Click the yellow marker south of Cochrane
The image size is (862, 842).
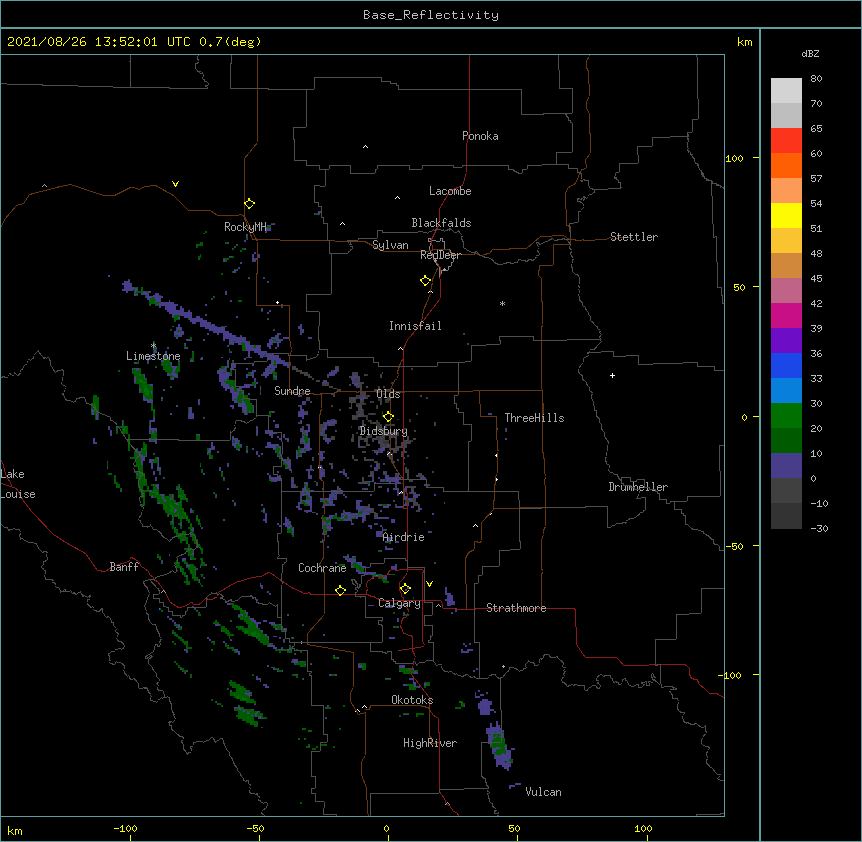[x=340, y=590]
